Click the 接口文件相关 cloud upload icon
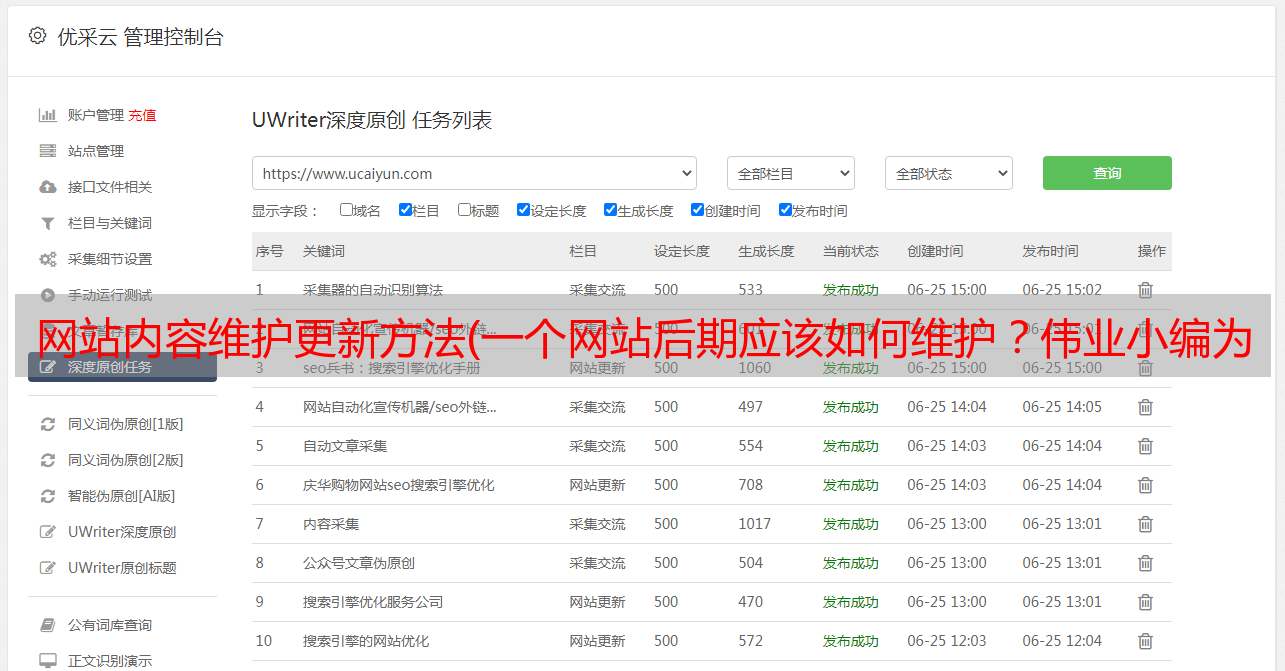1285x671 pixels. tap(47, 187)
